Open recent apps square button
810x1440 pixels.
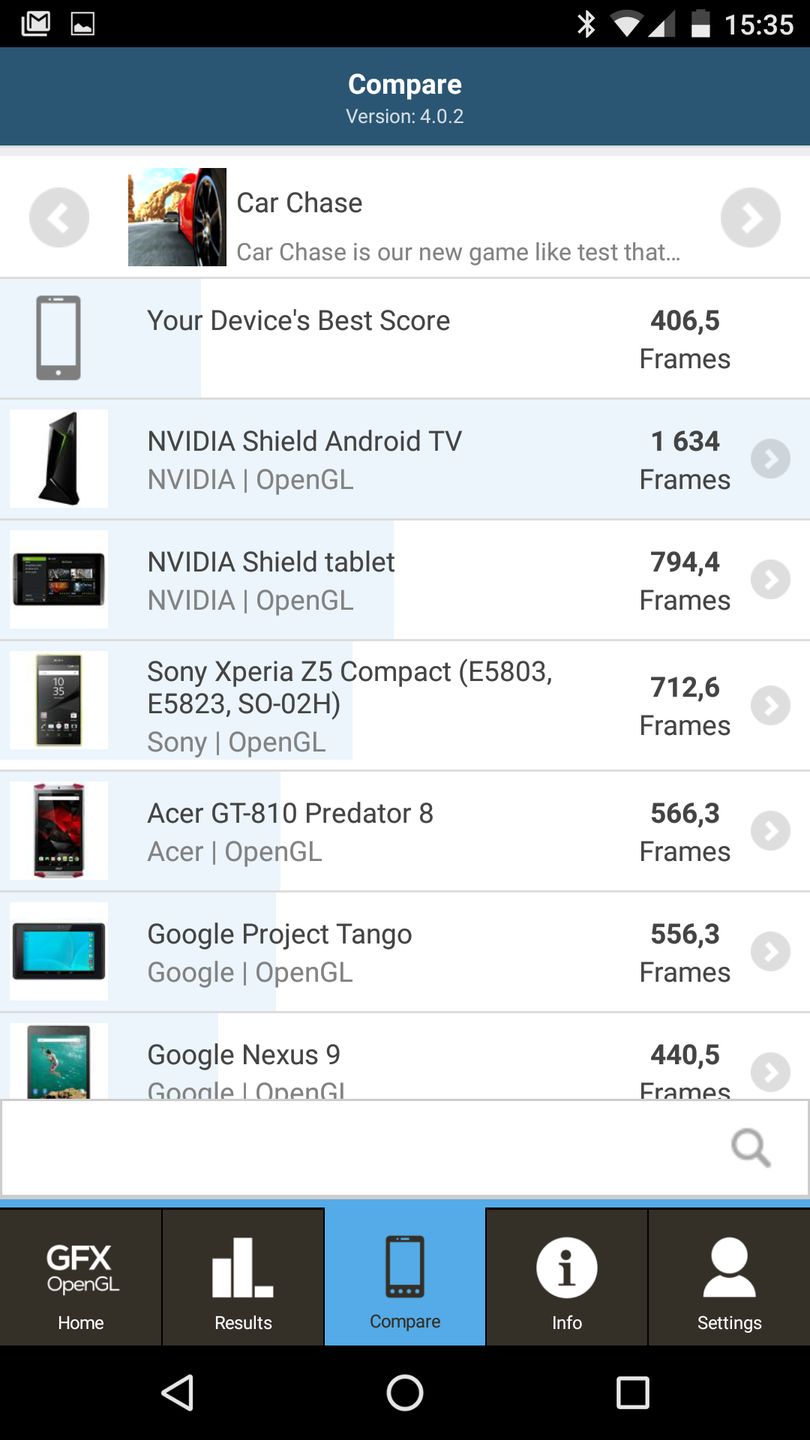(632, 1392)
